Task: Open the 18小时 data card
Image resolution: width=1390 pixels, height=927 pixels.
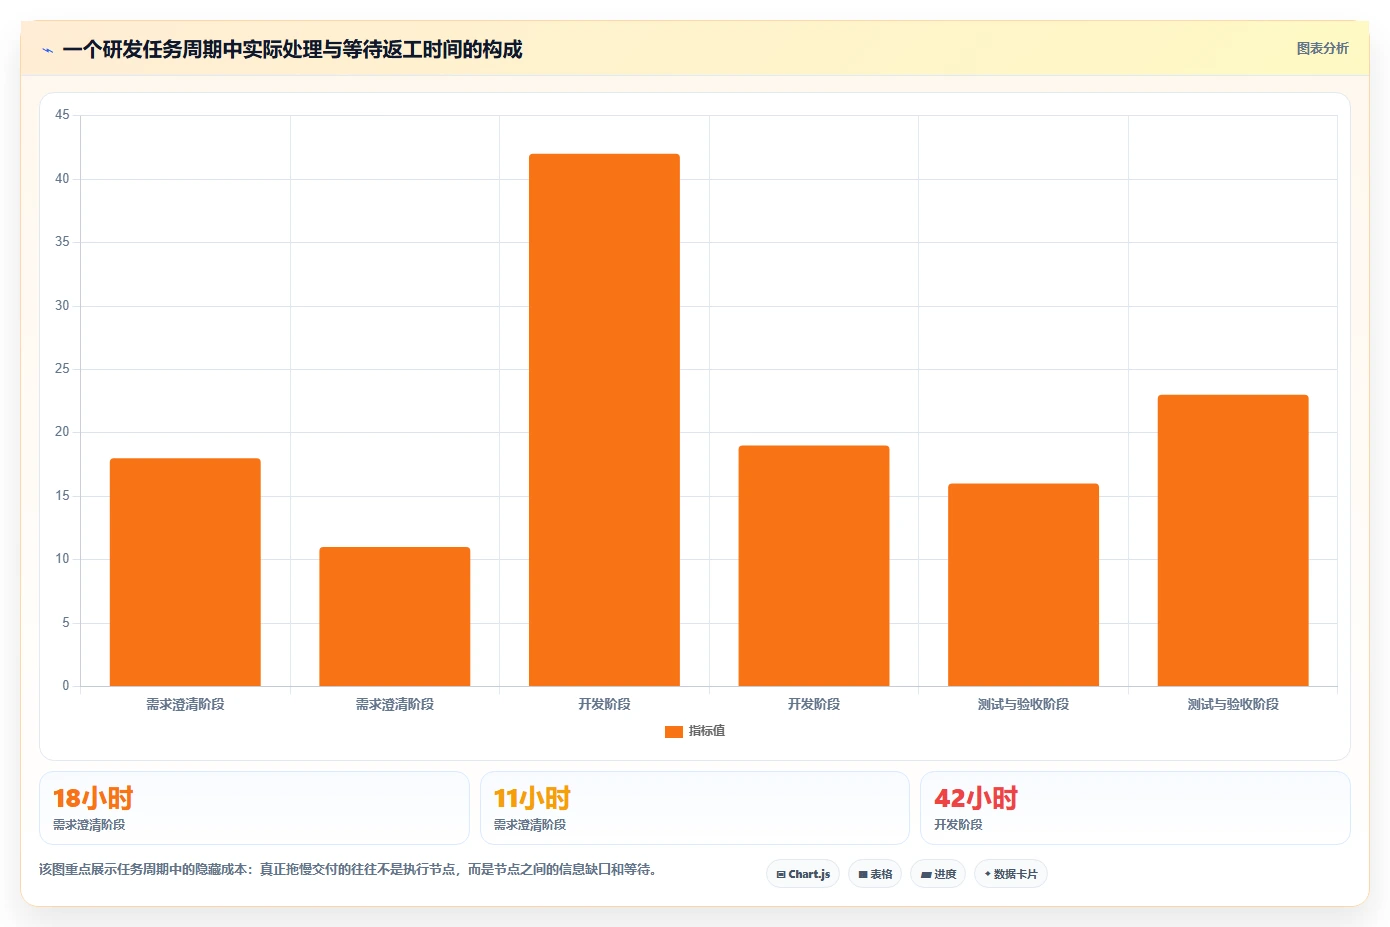Action: tap(254, 808)
